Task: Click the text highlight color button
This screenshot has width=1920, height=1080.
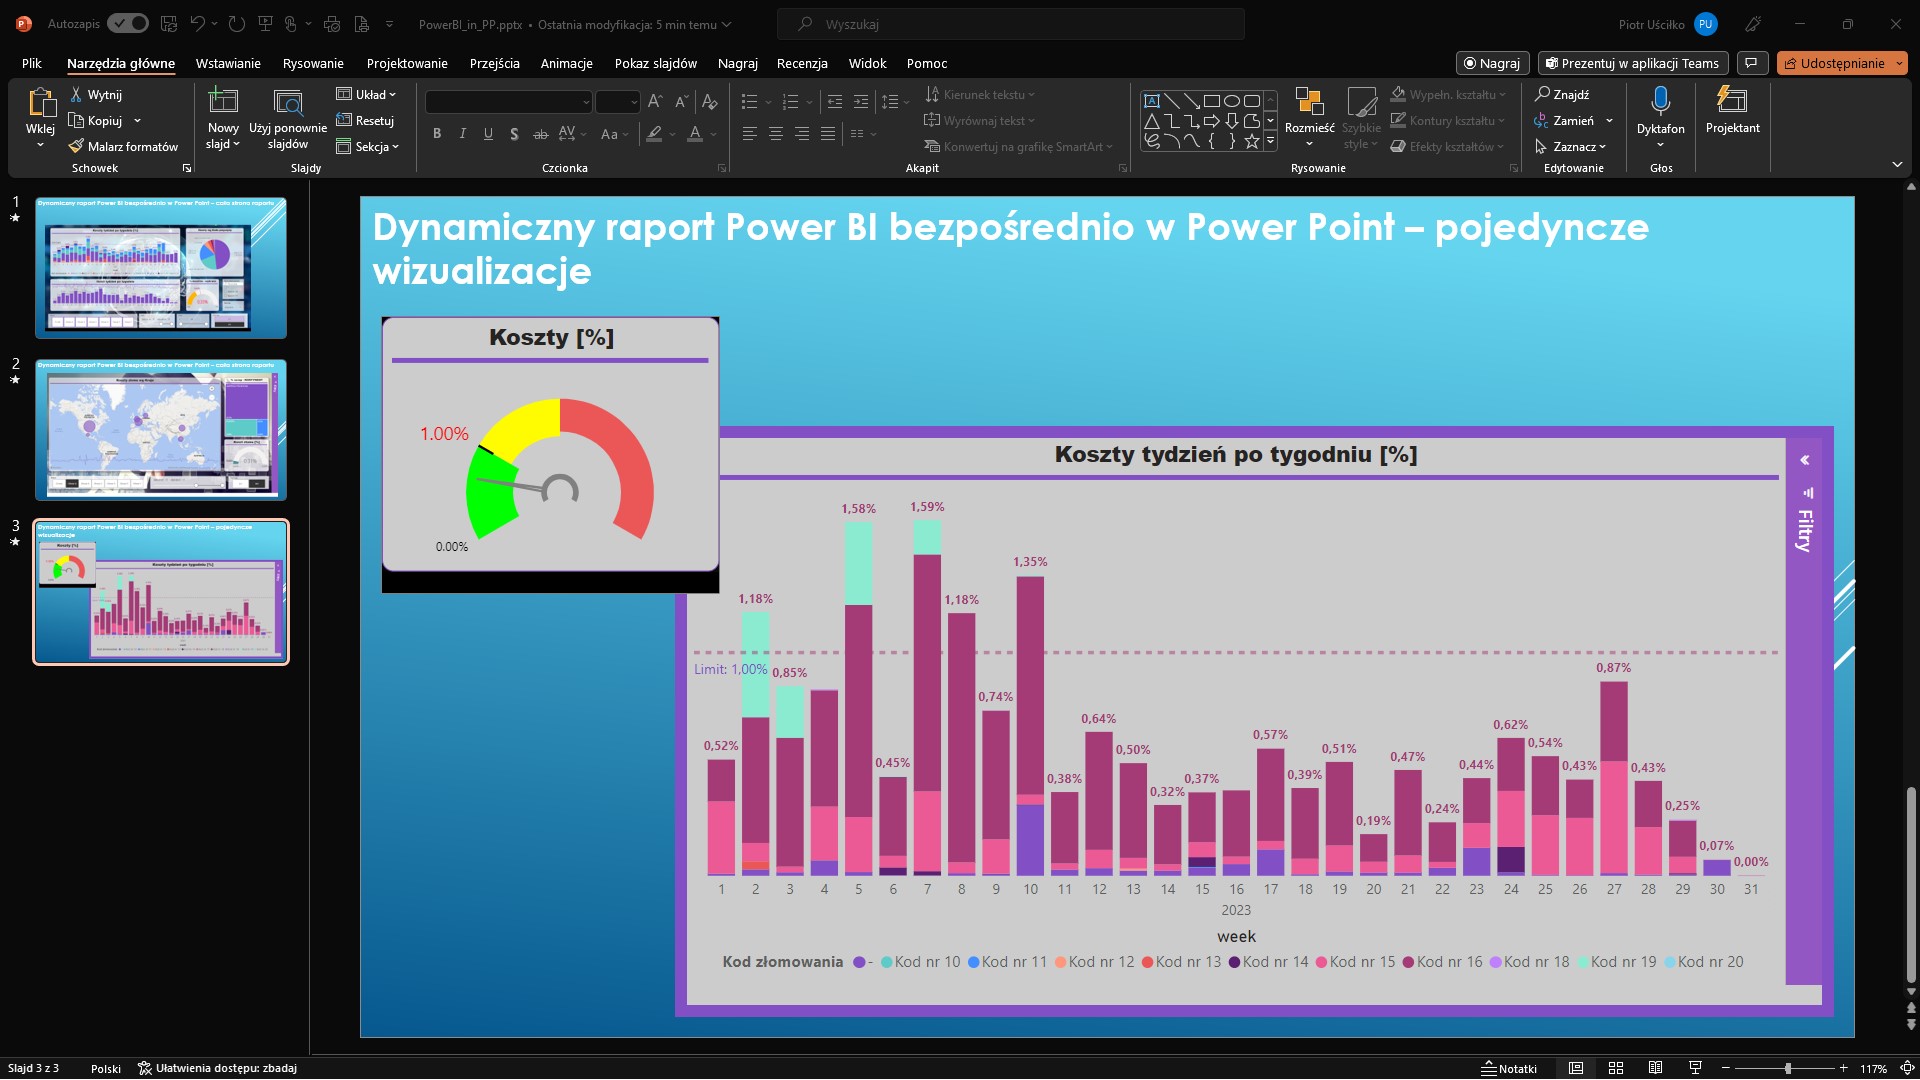Action: coord(654,133)
